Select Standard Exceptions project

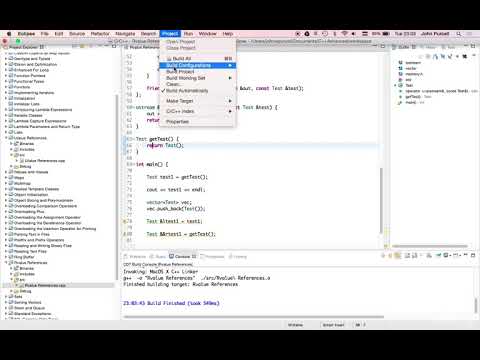(33, 314)
